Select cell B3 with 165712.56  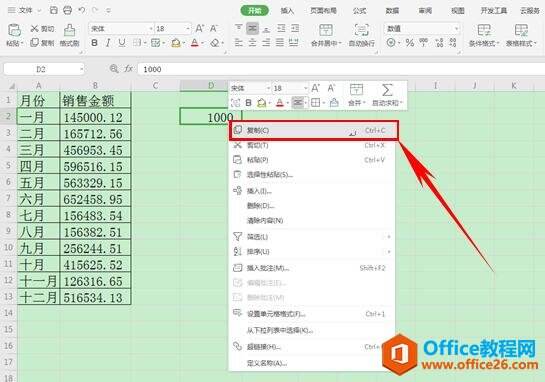[95, 133]
